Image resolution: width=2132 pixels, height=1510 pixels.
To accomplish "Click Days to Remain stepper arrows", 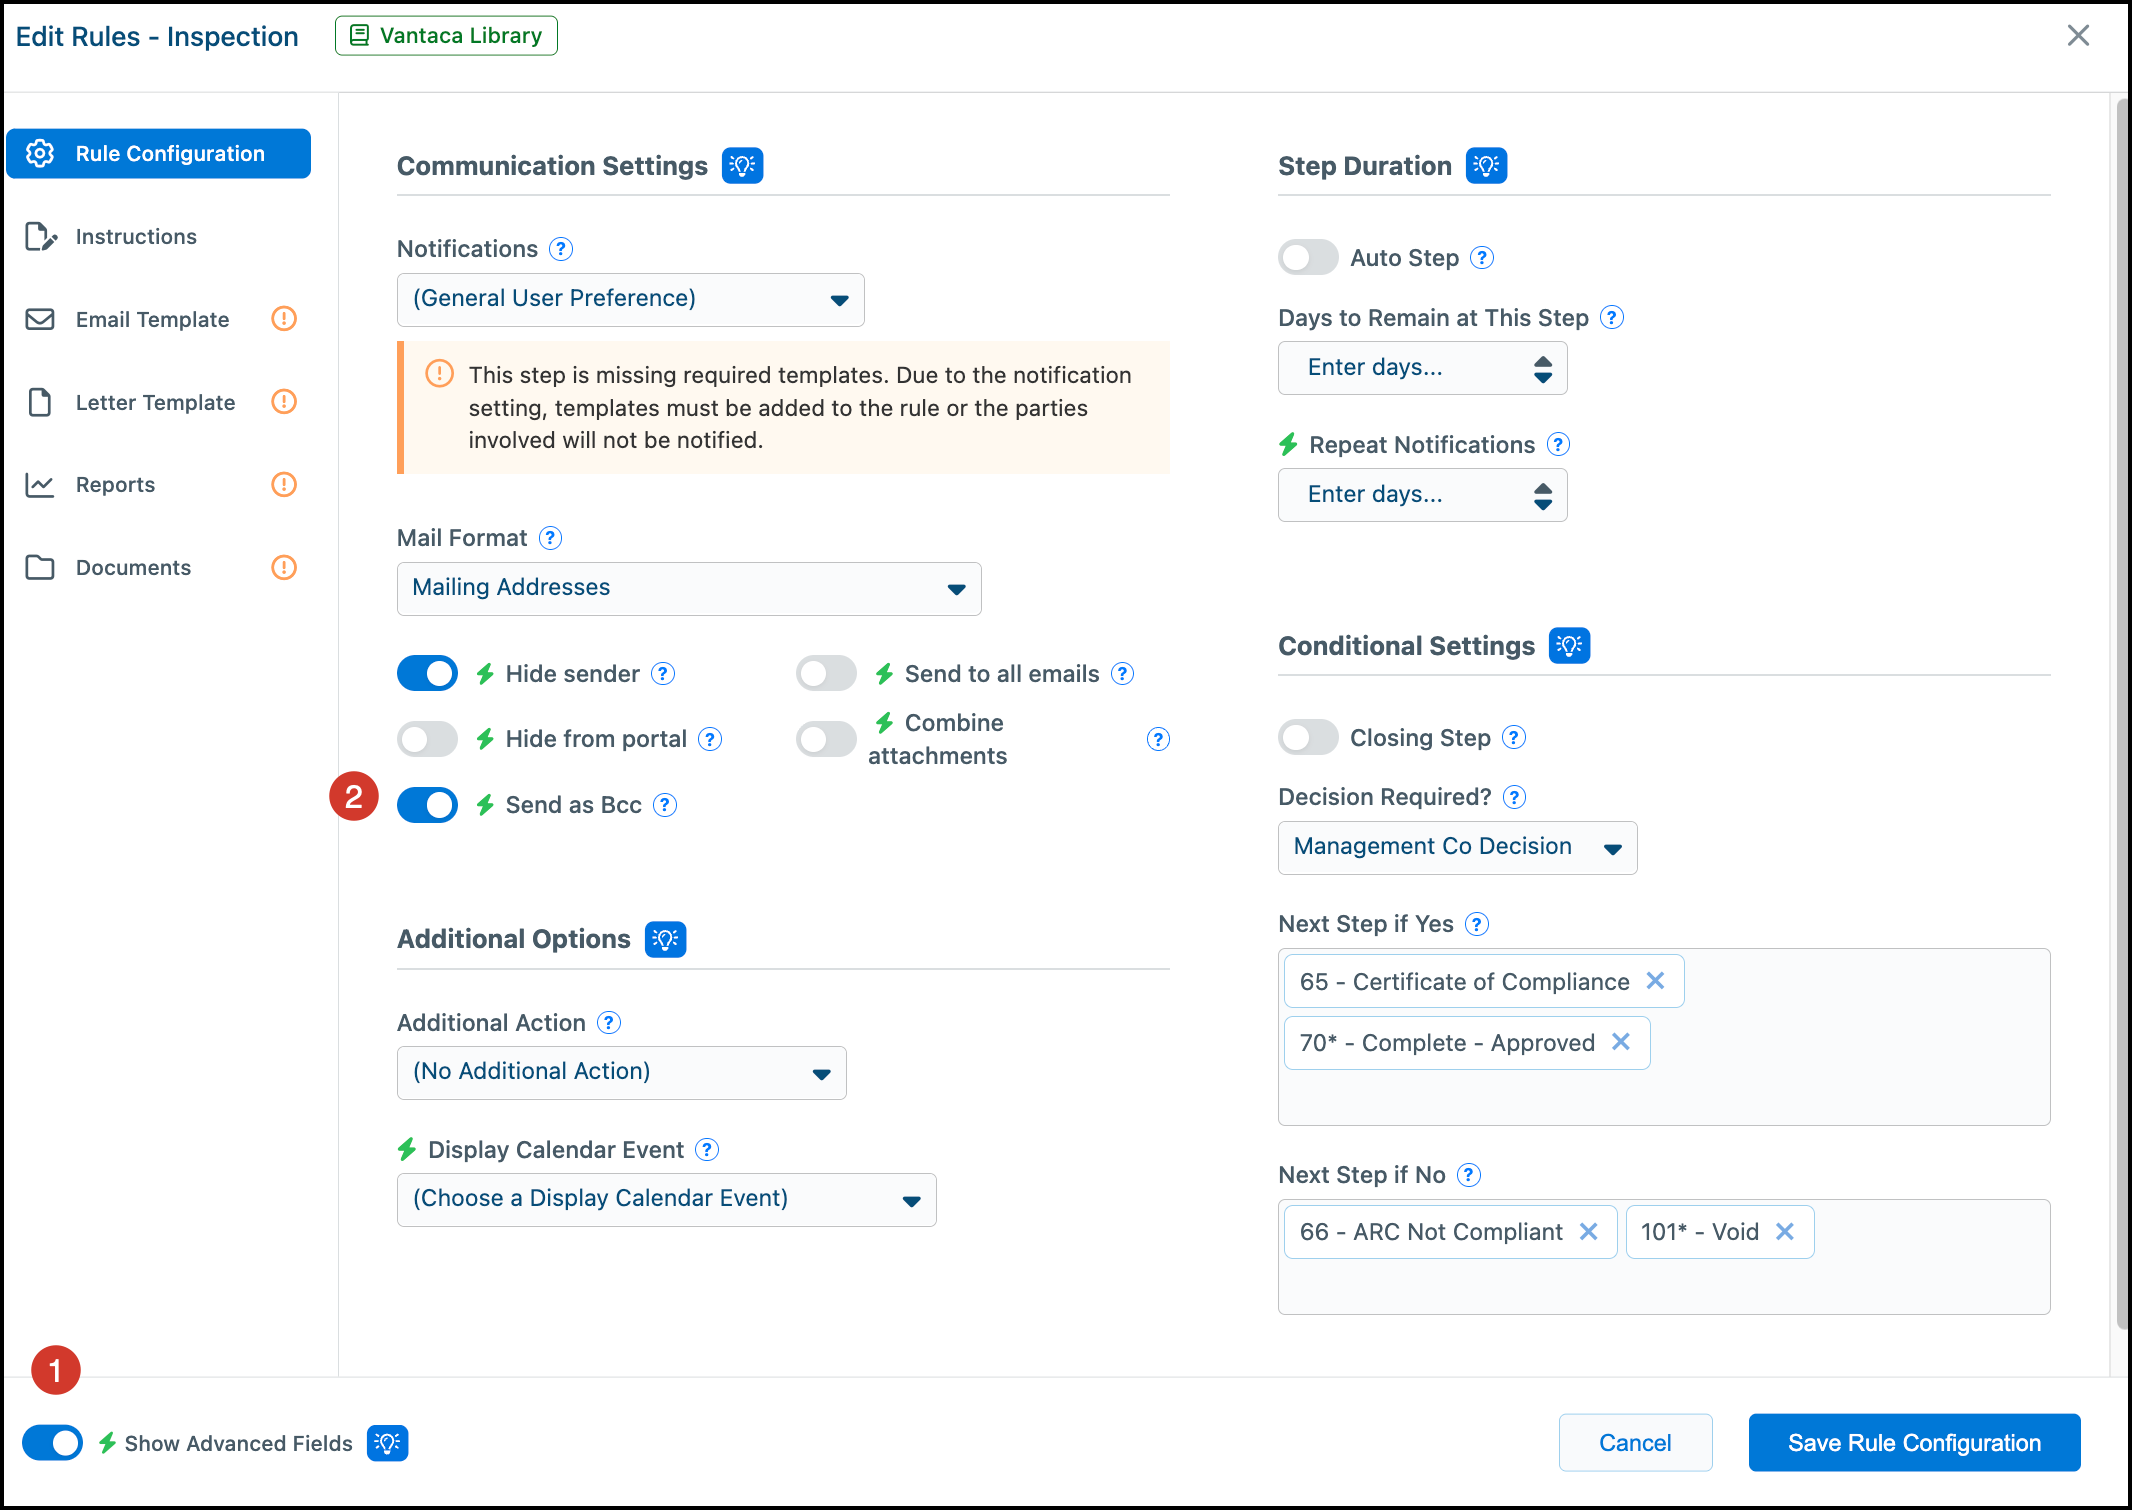I will pos(1543,369).
